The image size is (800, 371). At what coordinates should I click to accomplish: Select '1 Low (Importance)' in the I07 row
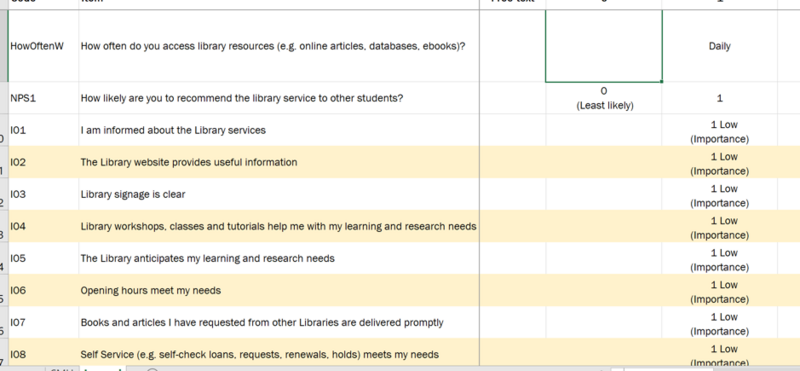click(719, 324)
